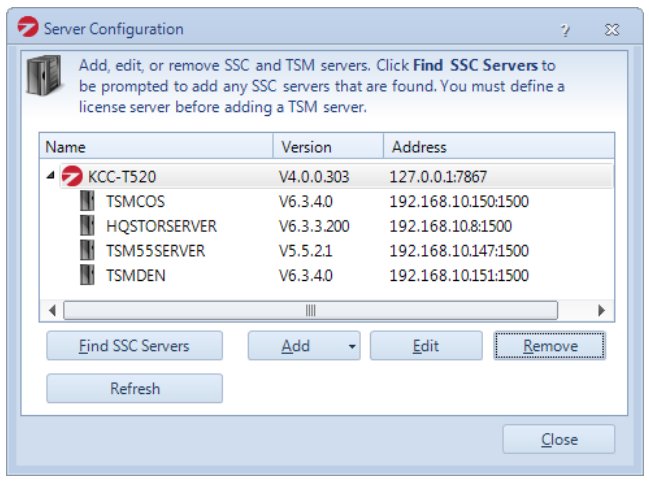
Task: Click the Remove button
Action: click(x=550, y=346)
